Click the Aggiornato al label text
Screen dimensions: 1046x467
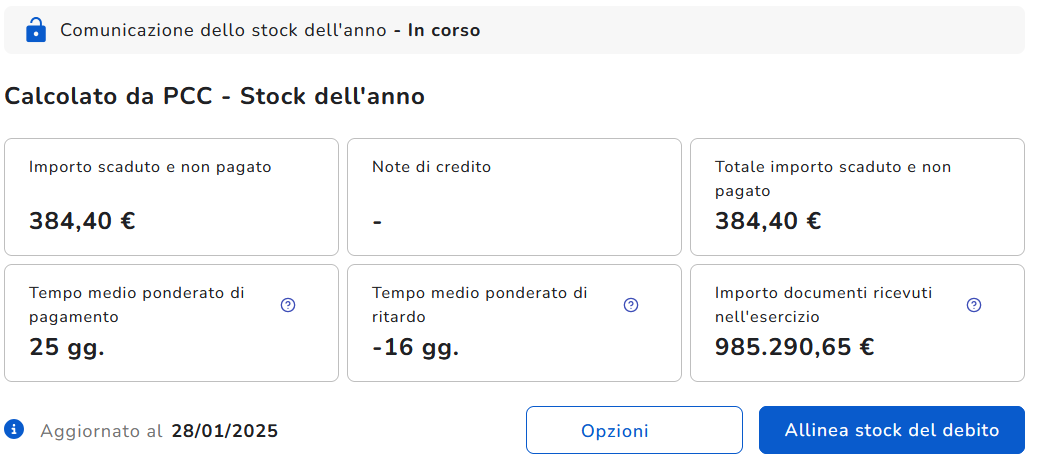pos(101,431)
